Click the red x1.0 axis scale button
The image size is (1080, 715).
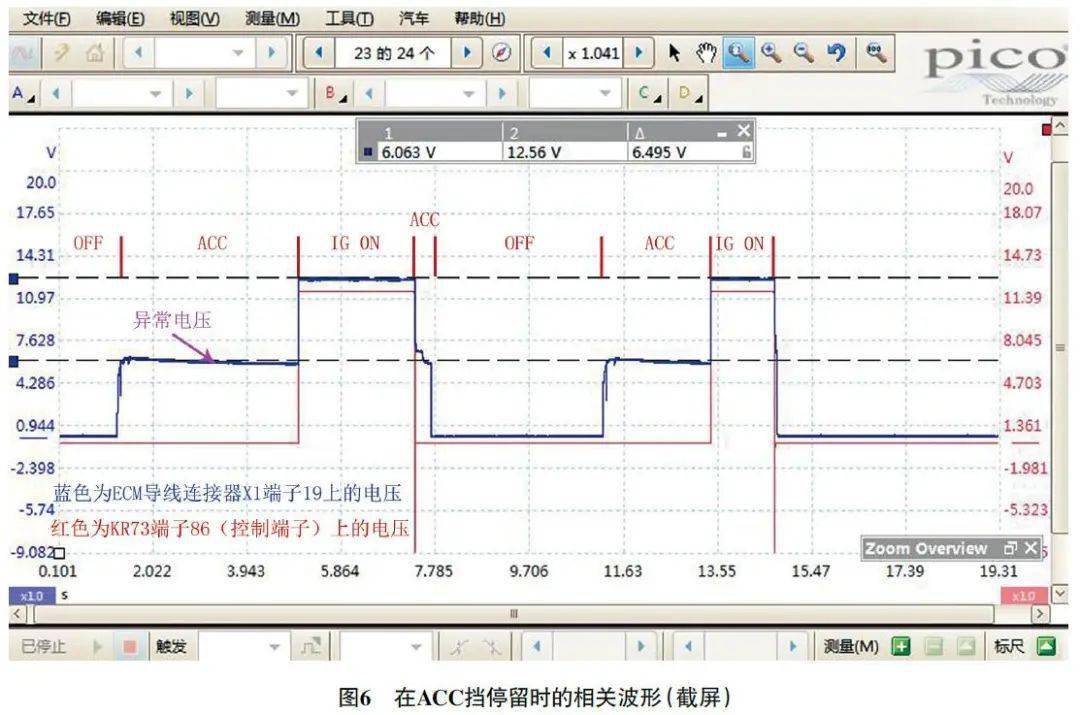coord(1023,595)
